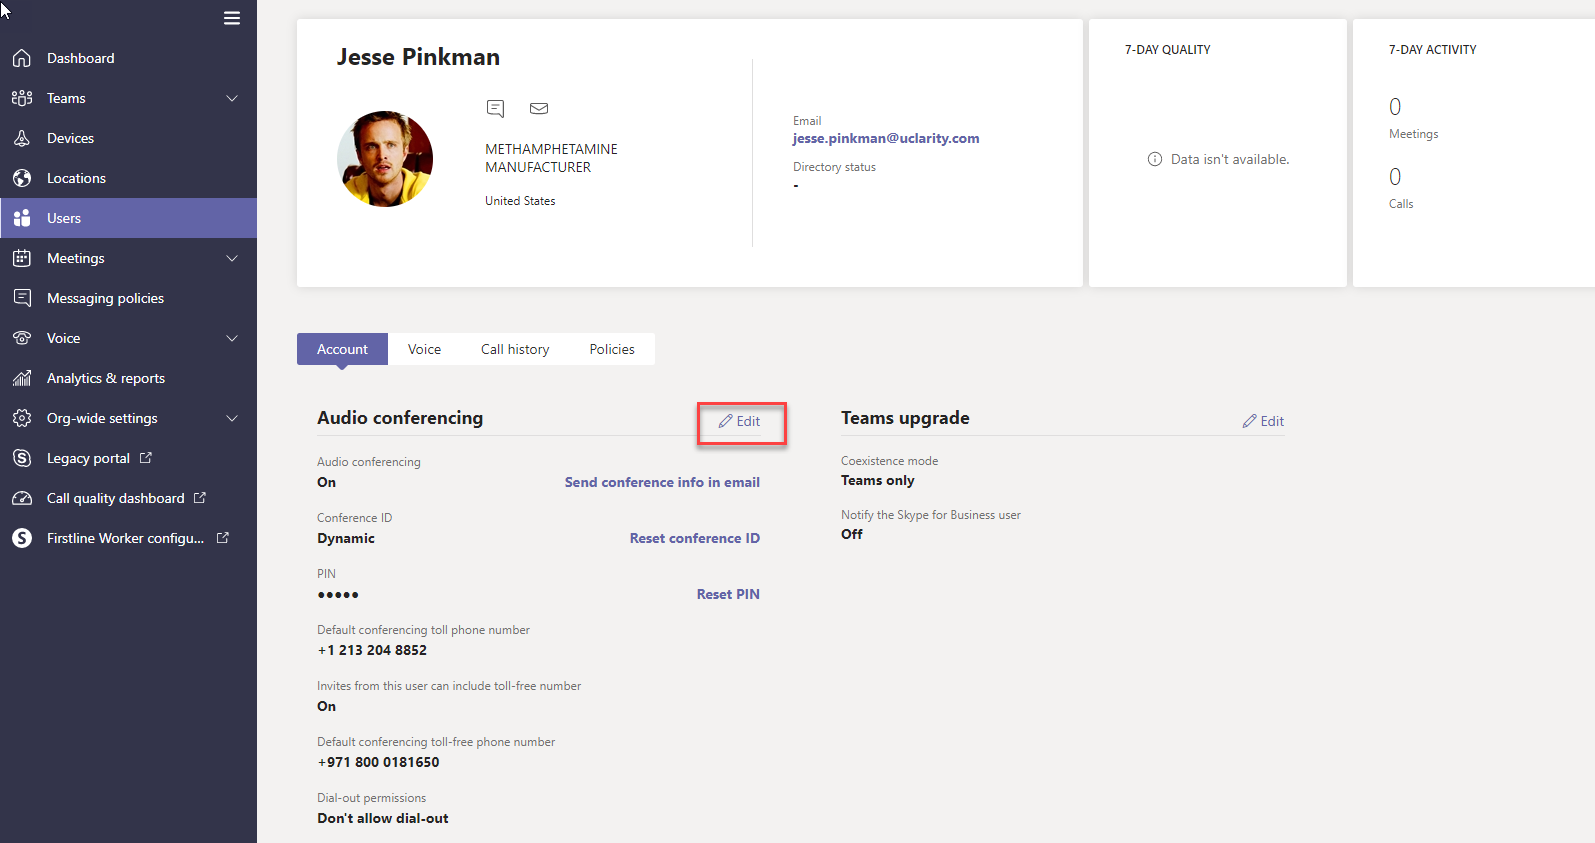Send mail to Jesse Pinkman via envelope icon
Viewport: 1595px width, 843px height.
[x=539, y=108]
